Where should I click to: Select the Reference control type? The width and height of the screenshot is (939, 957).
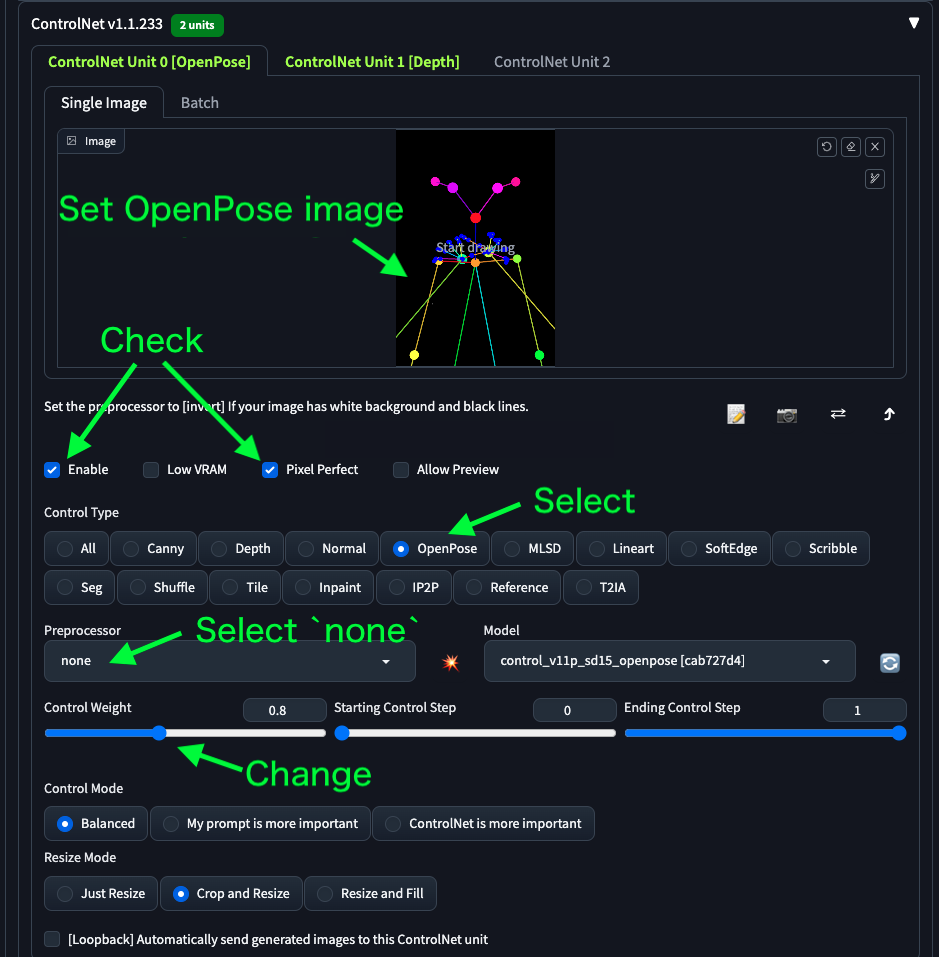(507, 588)
